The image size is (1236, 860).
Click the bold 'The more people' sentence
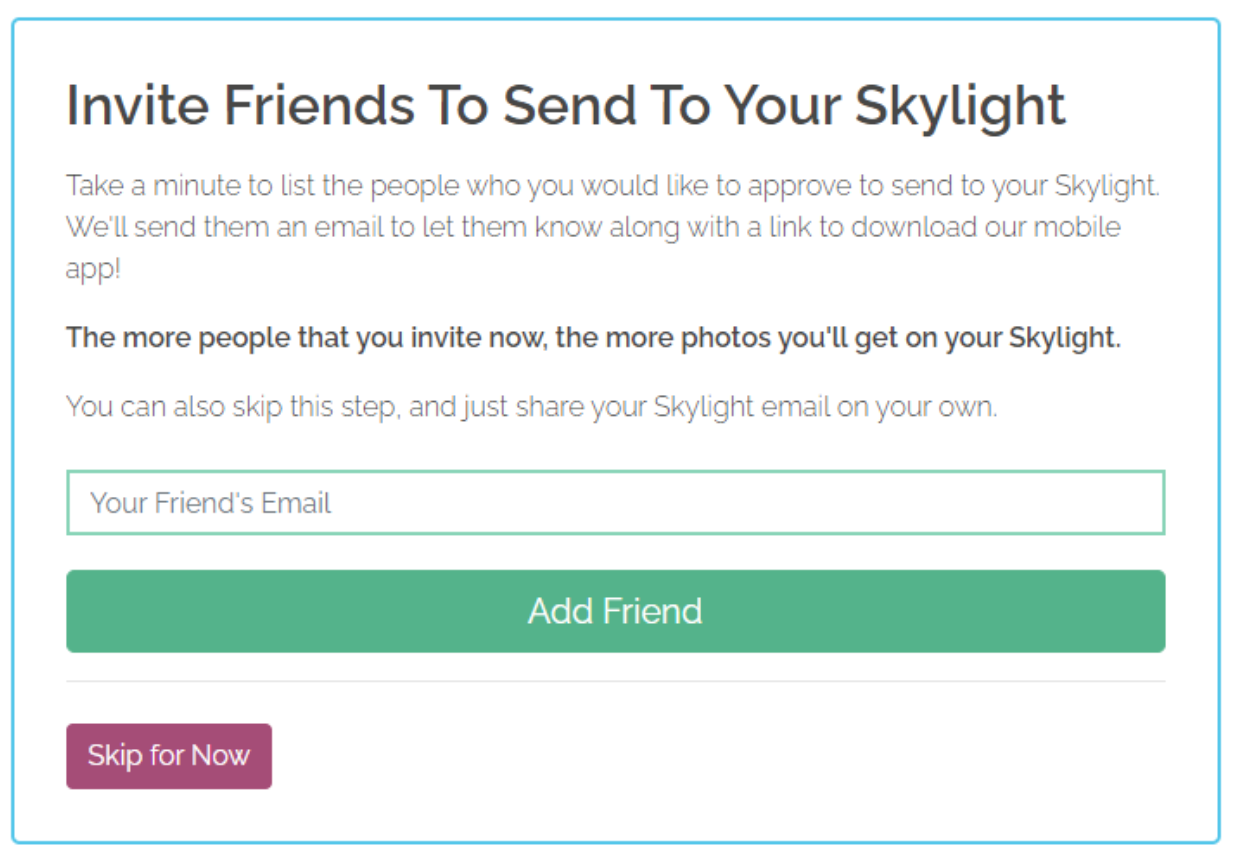pyautogui.click(x=593, y=338)
